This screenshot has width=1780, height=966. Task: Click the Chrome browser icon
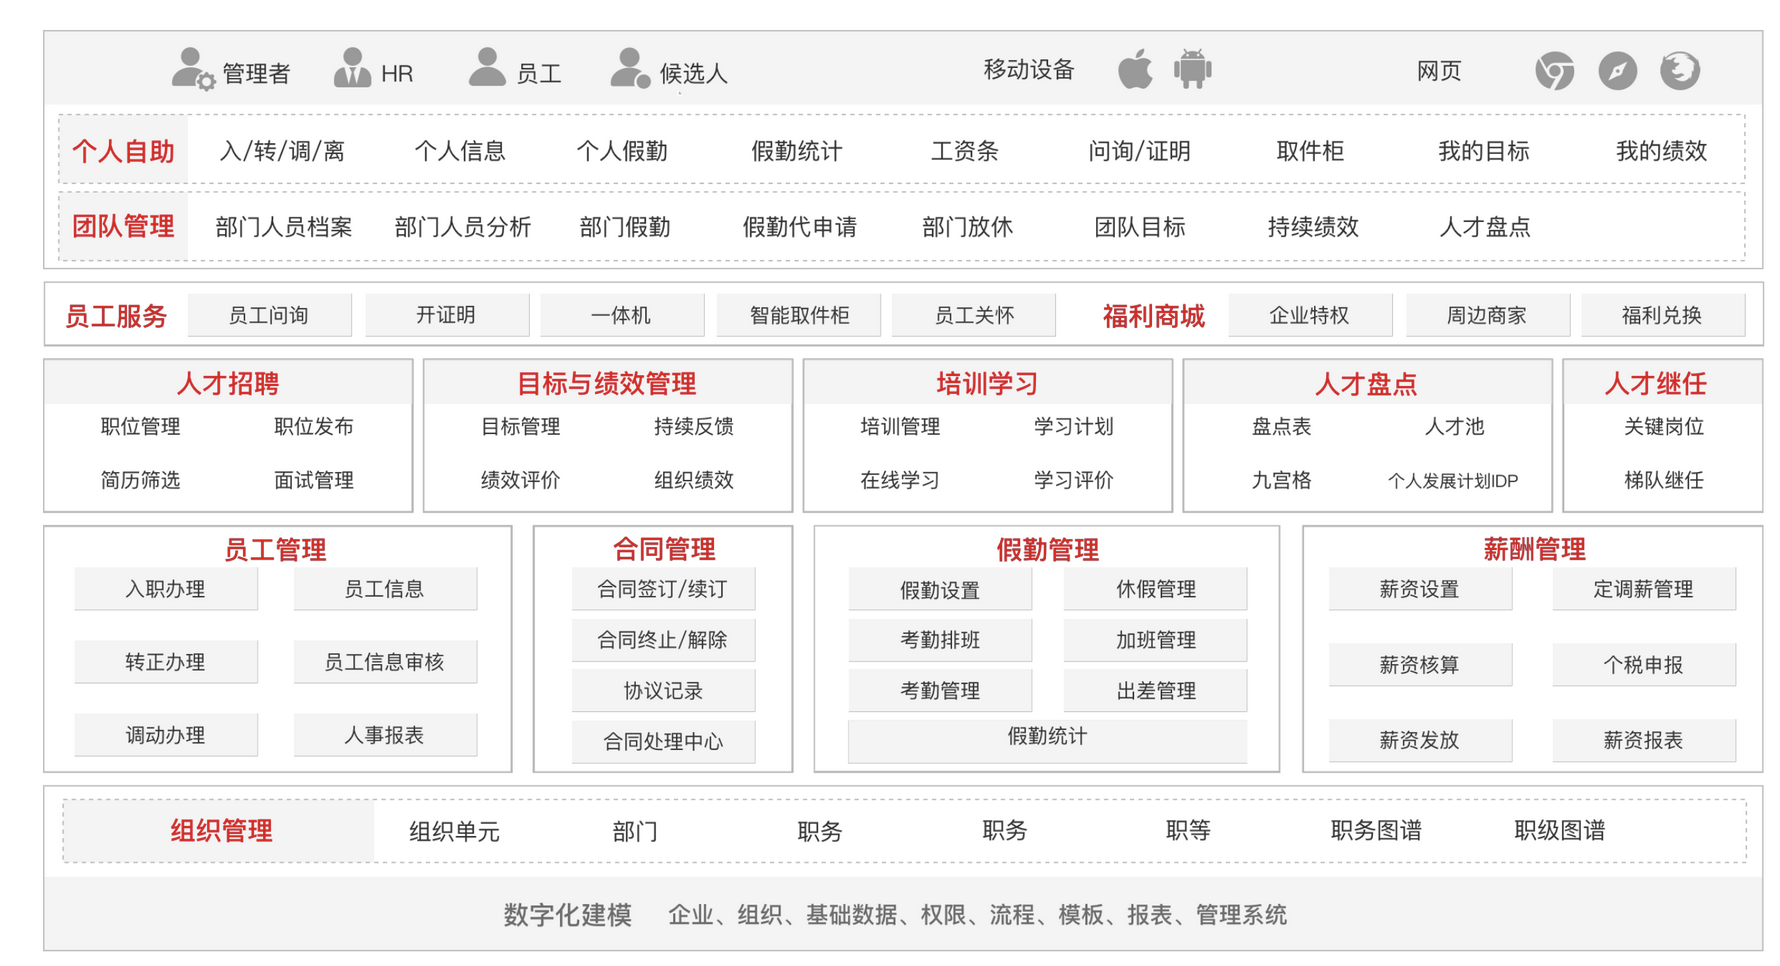(x=1554, y=70)
